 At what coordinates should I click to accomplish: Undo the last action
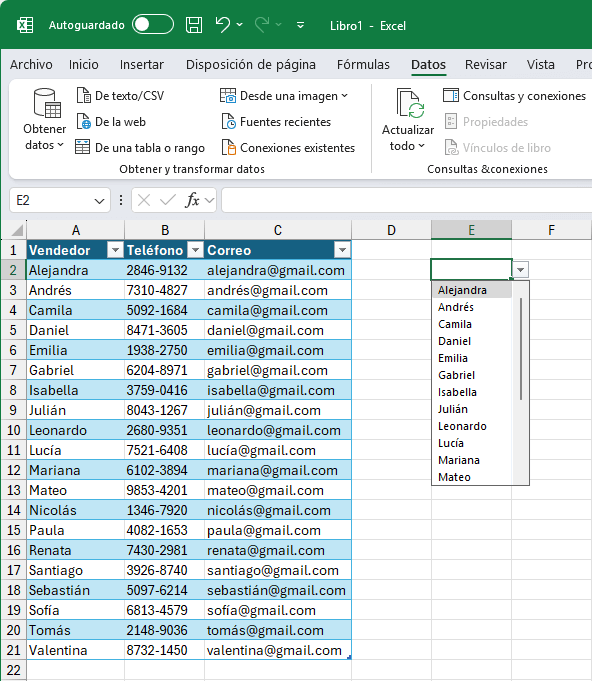click(222, 25)
